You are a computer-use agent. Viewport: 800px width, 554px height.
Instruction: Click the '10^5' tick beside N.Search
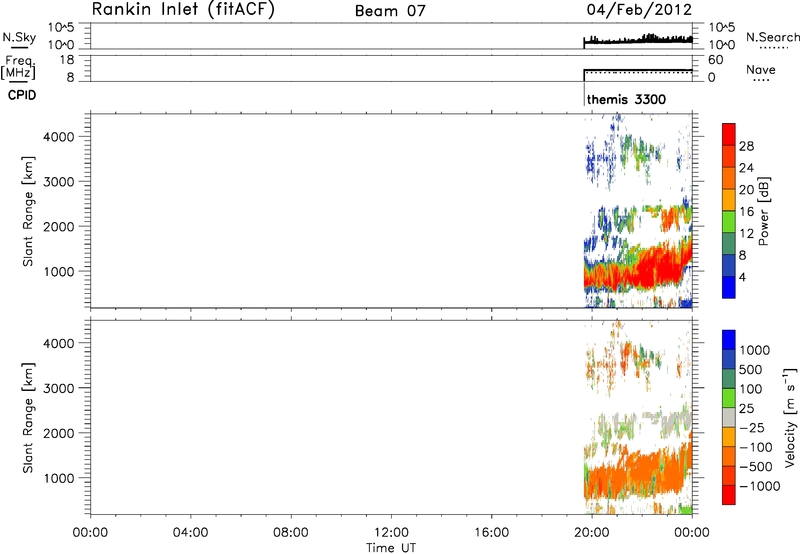(721, 27)
